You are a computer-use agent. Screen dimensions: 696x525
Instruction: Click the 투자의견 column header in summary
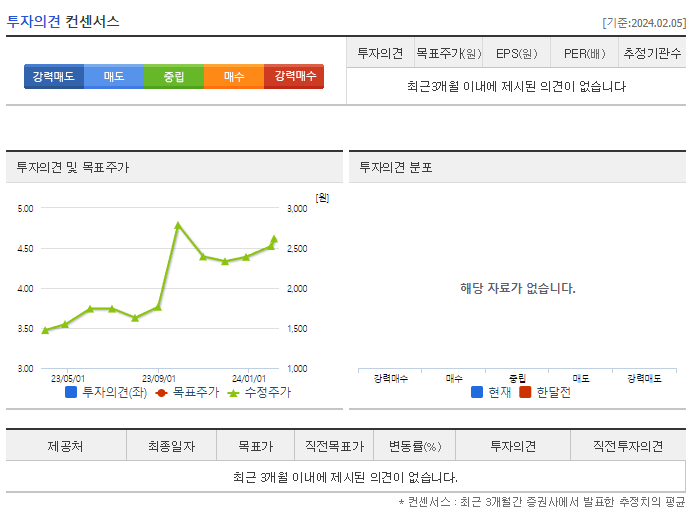[380, 53]
